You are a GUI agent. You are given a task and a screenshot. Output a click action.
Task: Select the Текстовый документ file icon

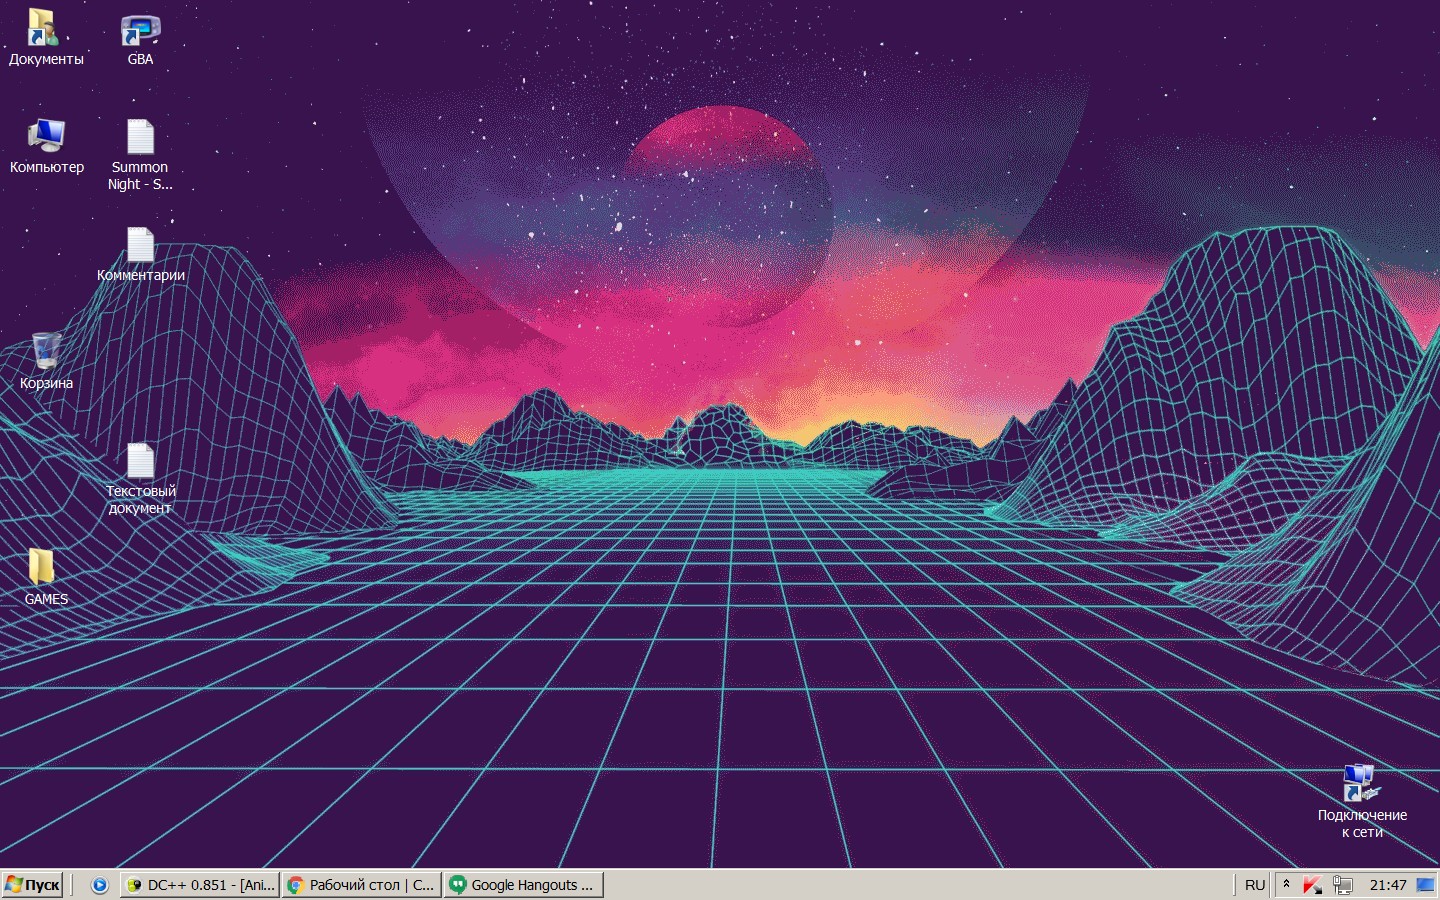tap(140, 478)
